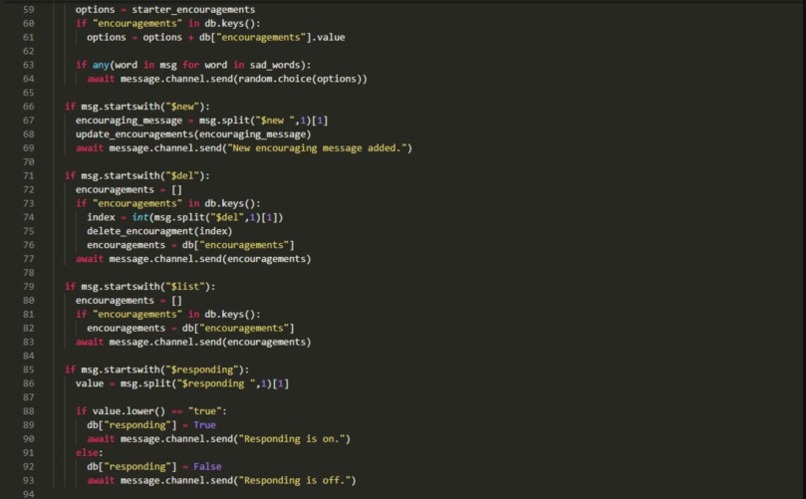Click line number 62 in the gutter
This screenshot has height=499, width=806.
coord(28,51)
